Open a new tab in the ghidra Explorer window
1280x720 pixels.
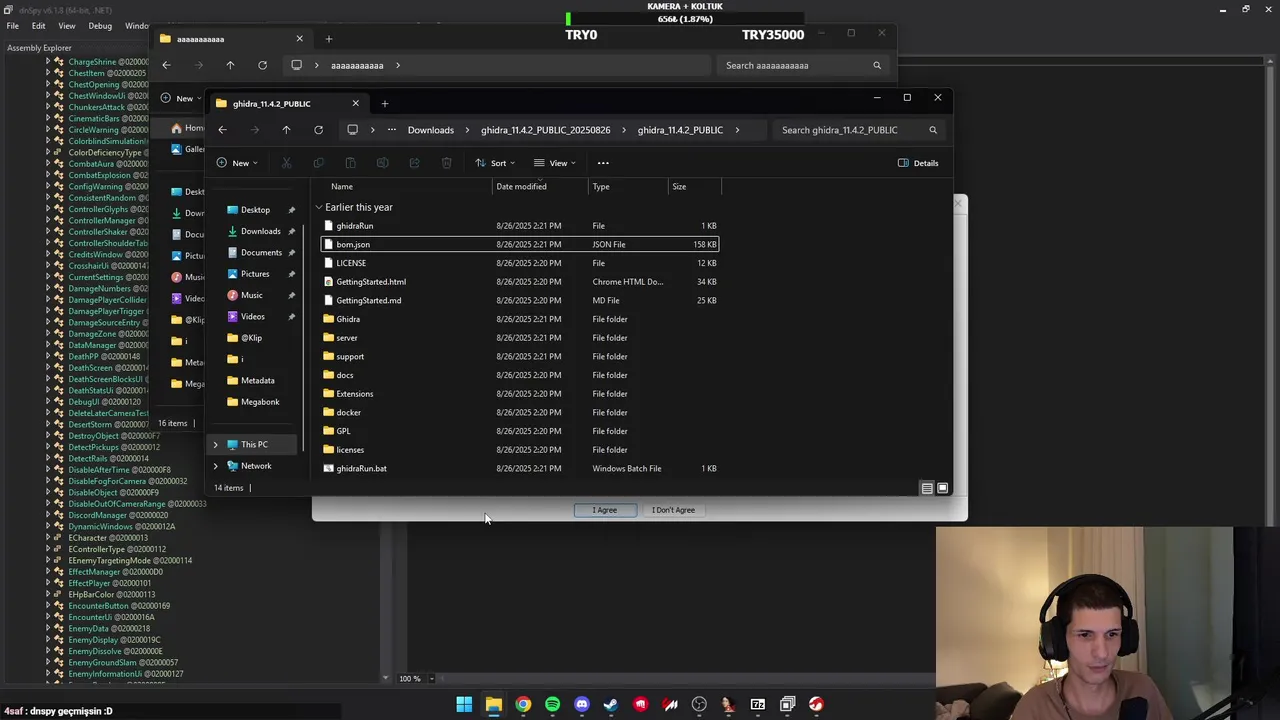pos(384,103)
